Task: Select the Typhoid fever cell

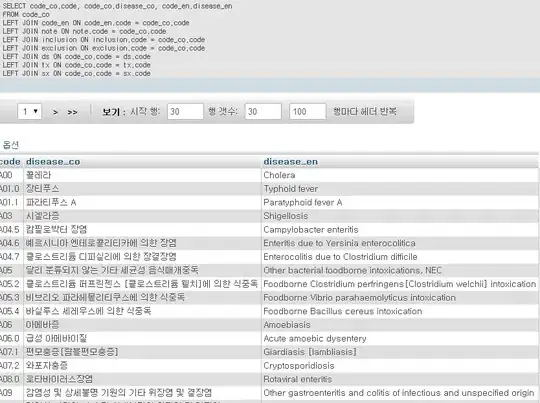Action: click(x=400, y=189)
